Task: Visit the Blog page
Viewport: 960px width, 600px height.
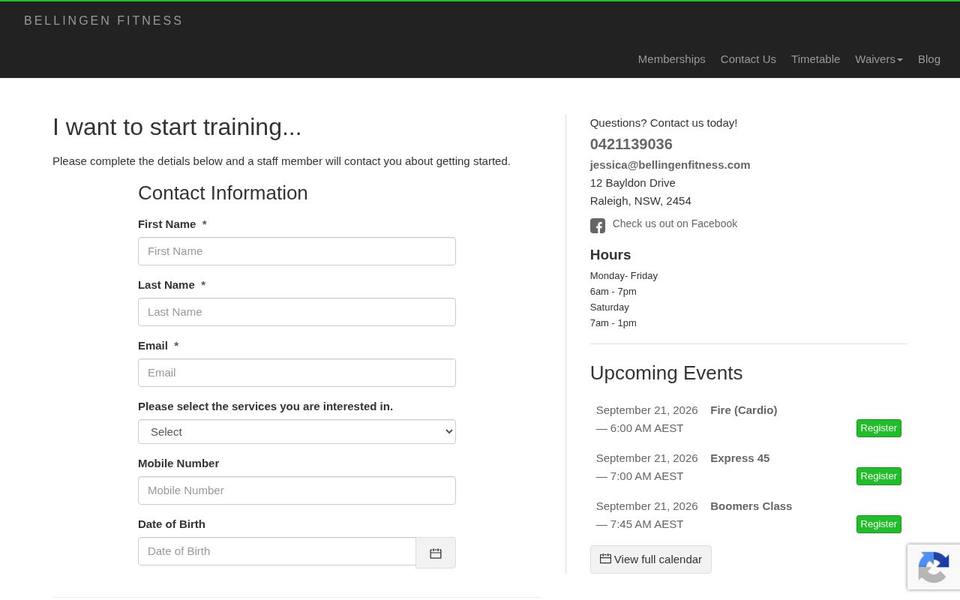Action: click(929, 59)
